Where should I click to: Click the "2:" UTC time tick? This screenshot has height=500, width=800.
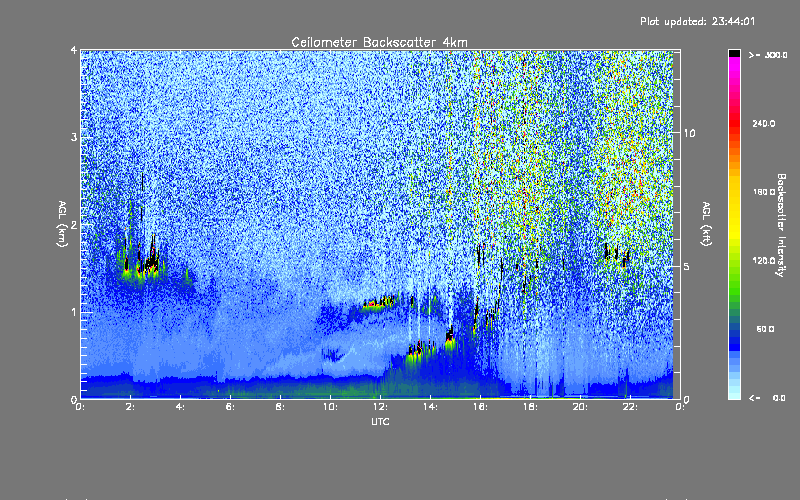(x=131, y=407)
